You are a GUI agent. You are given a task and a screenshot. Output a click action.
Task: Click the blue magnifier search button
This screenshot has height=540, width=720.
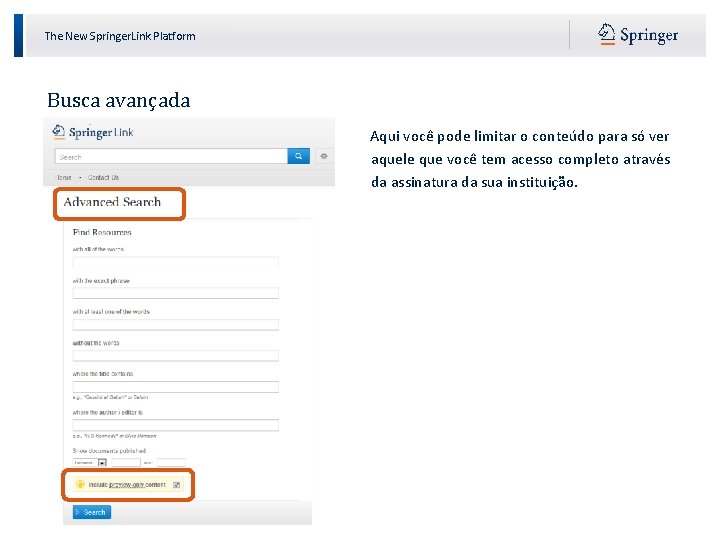[298, 156]
